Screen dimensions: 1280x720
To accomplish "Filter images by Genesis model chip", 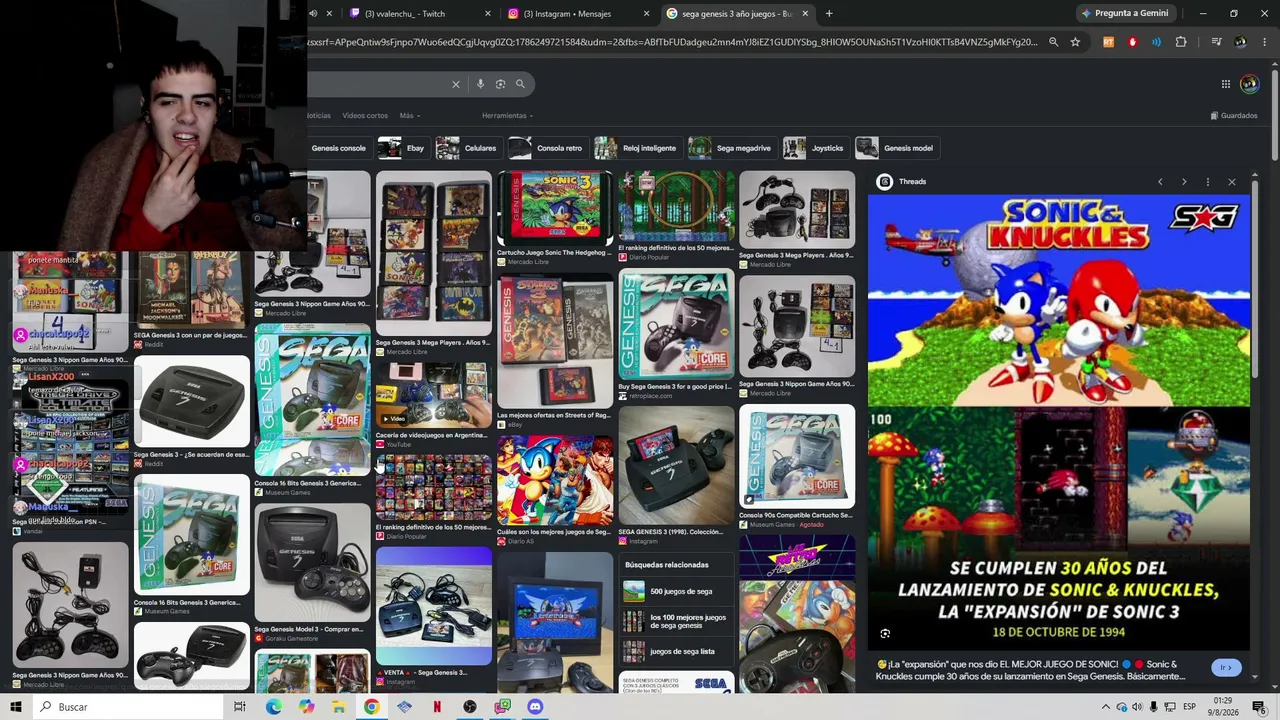I will point(896,148).
